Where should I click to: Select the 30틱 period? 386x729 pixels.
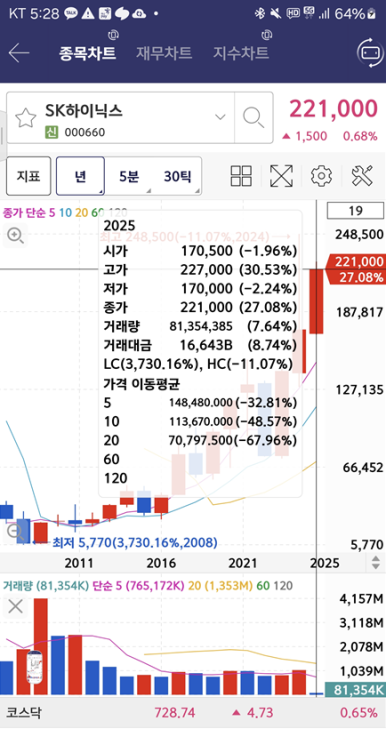click(177, 176)
